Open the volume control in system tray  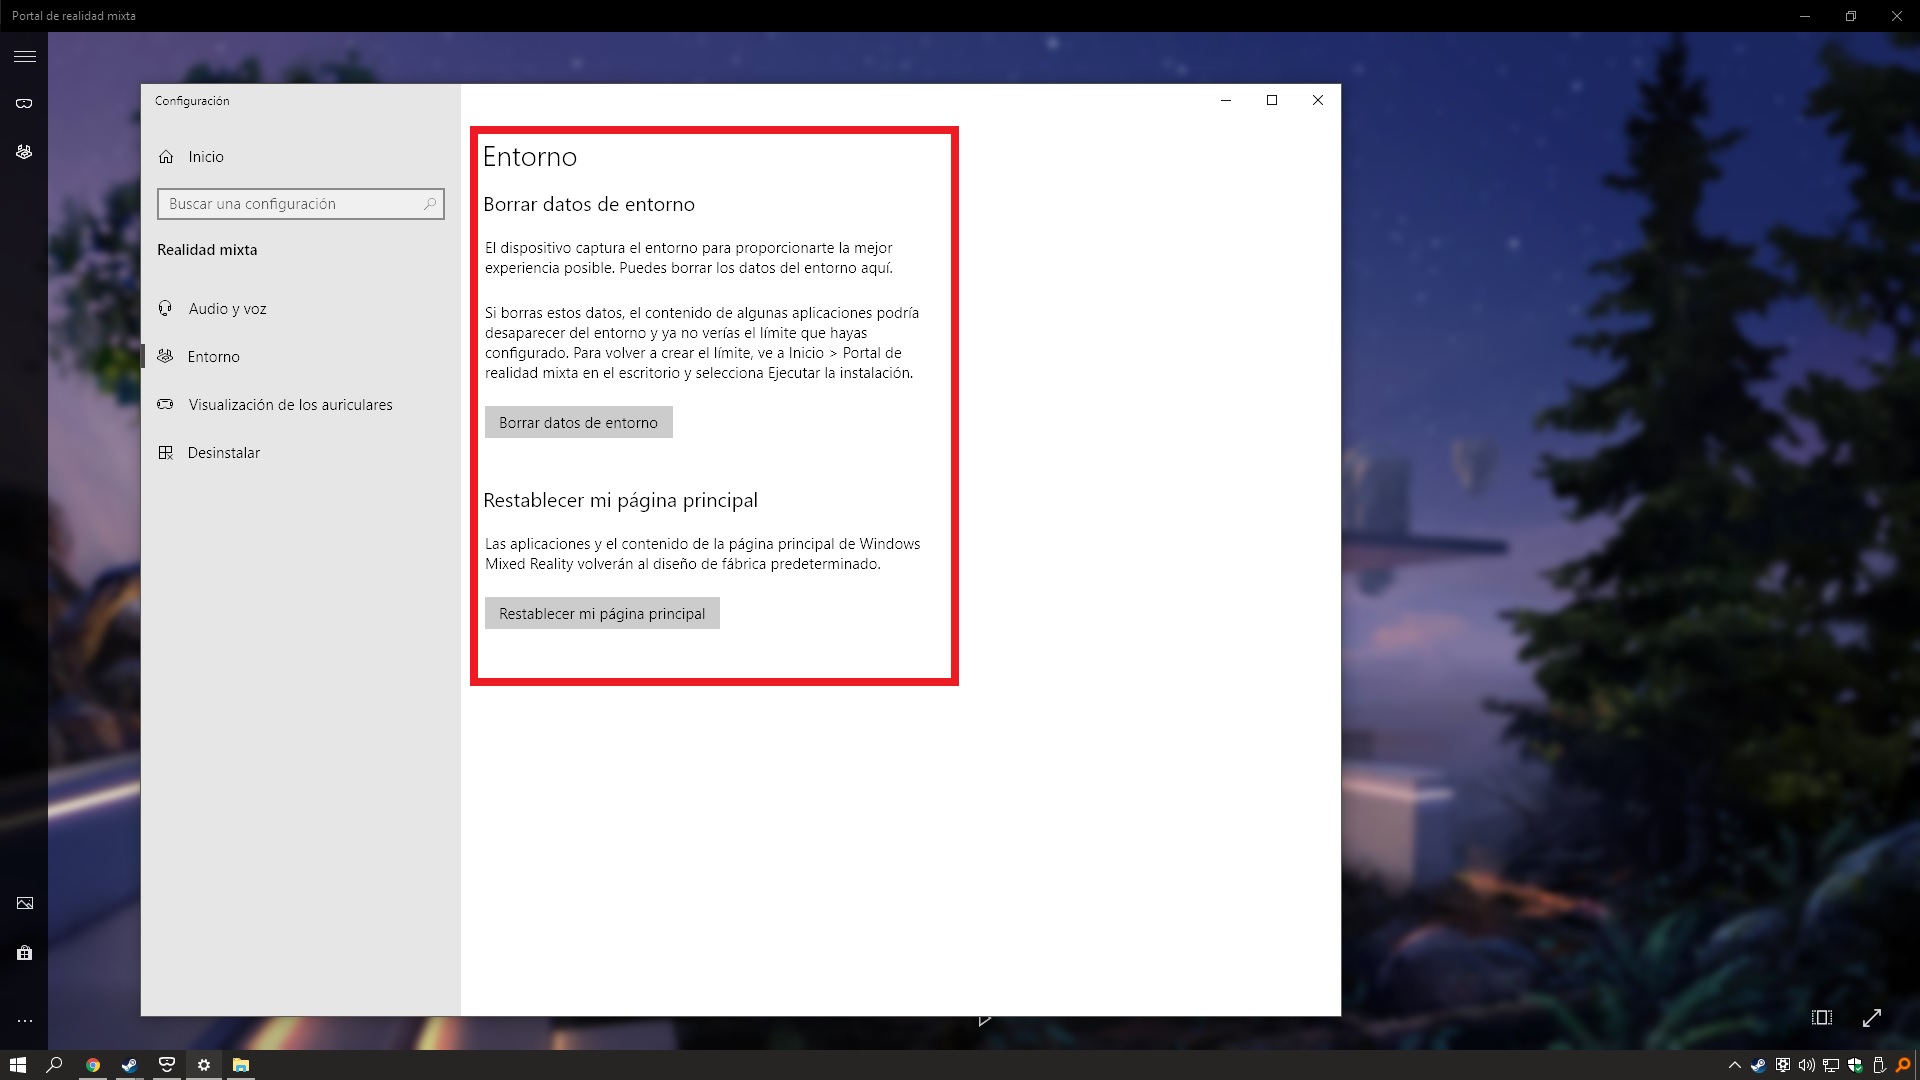tap(1806, 1066)
